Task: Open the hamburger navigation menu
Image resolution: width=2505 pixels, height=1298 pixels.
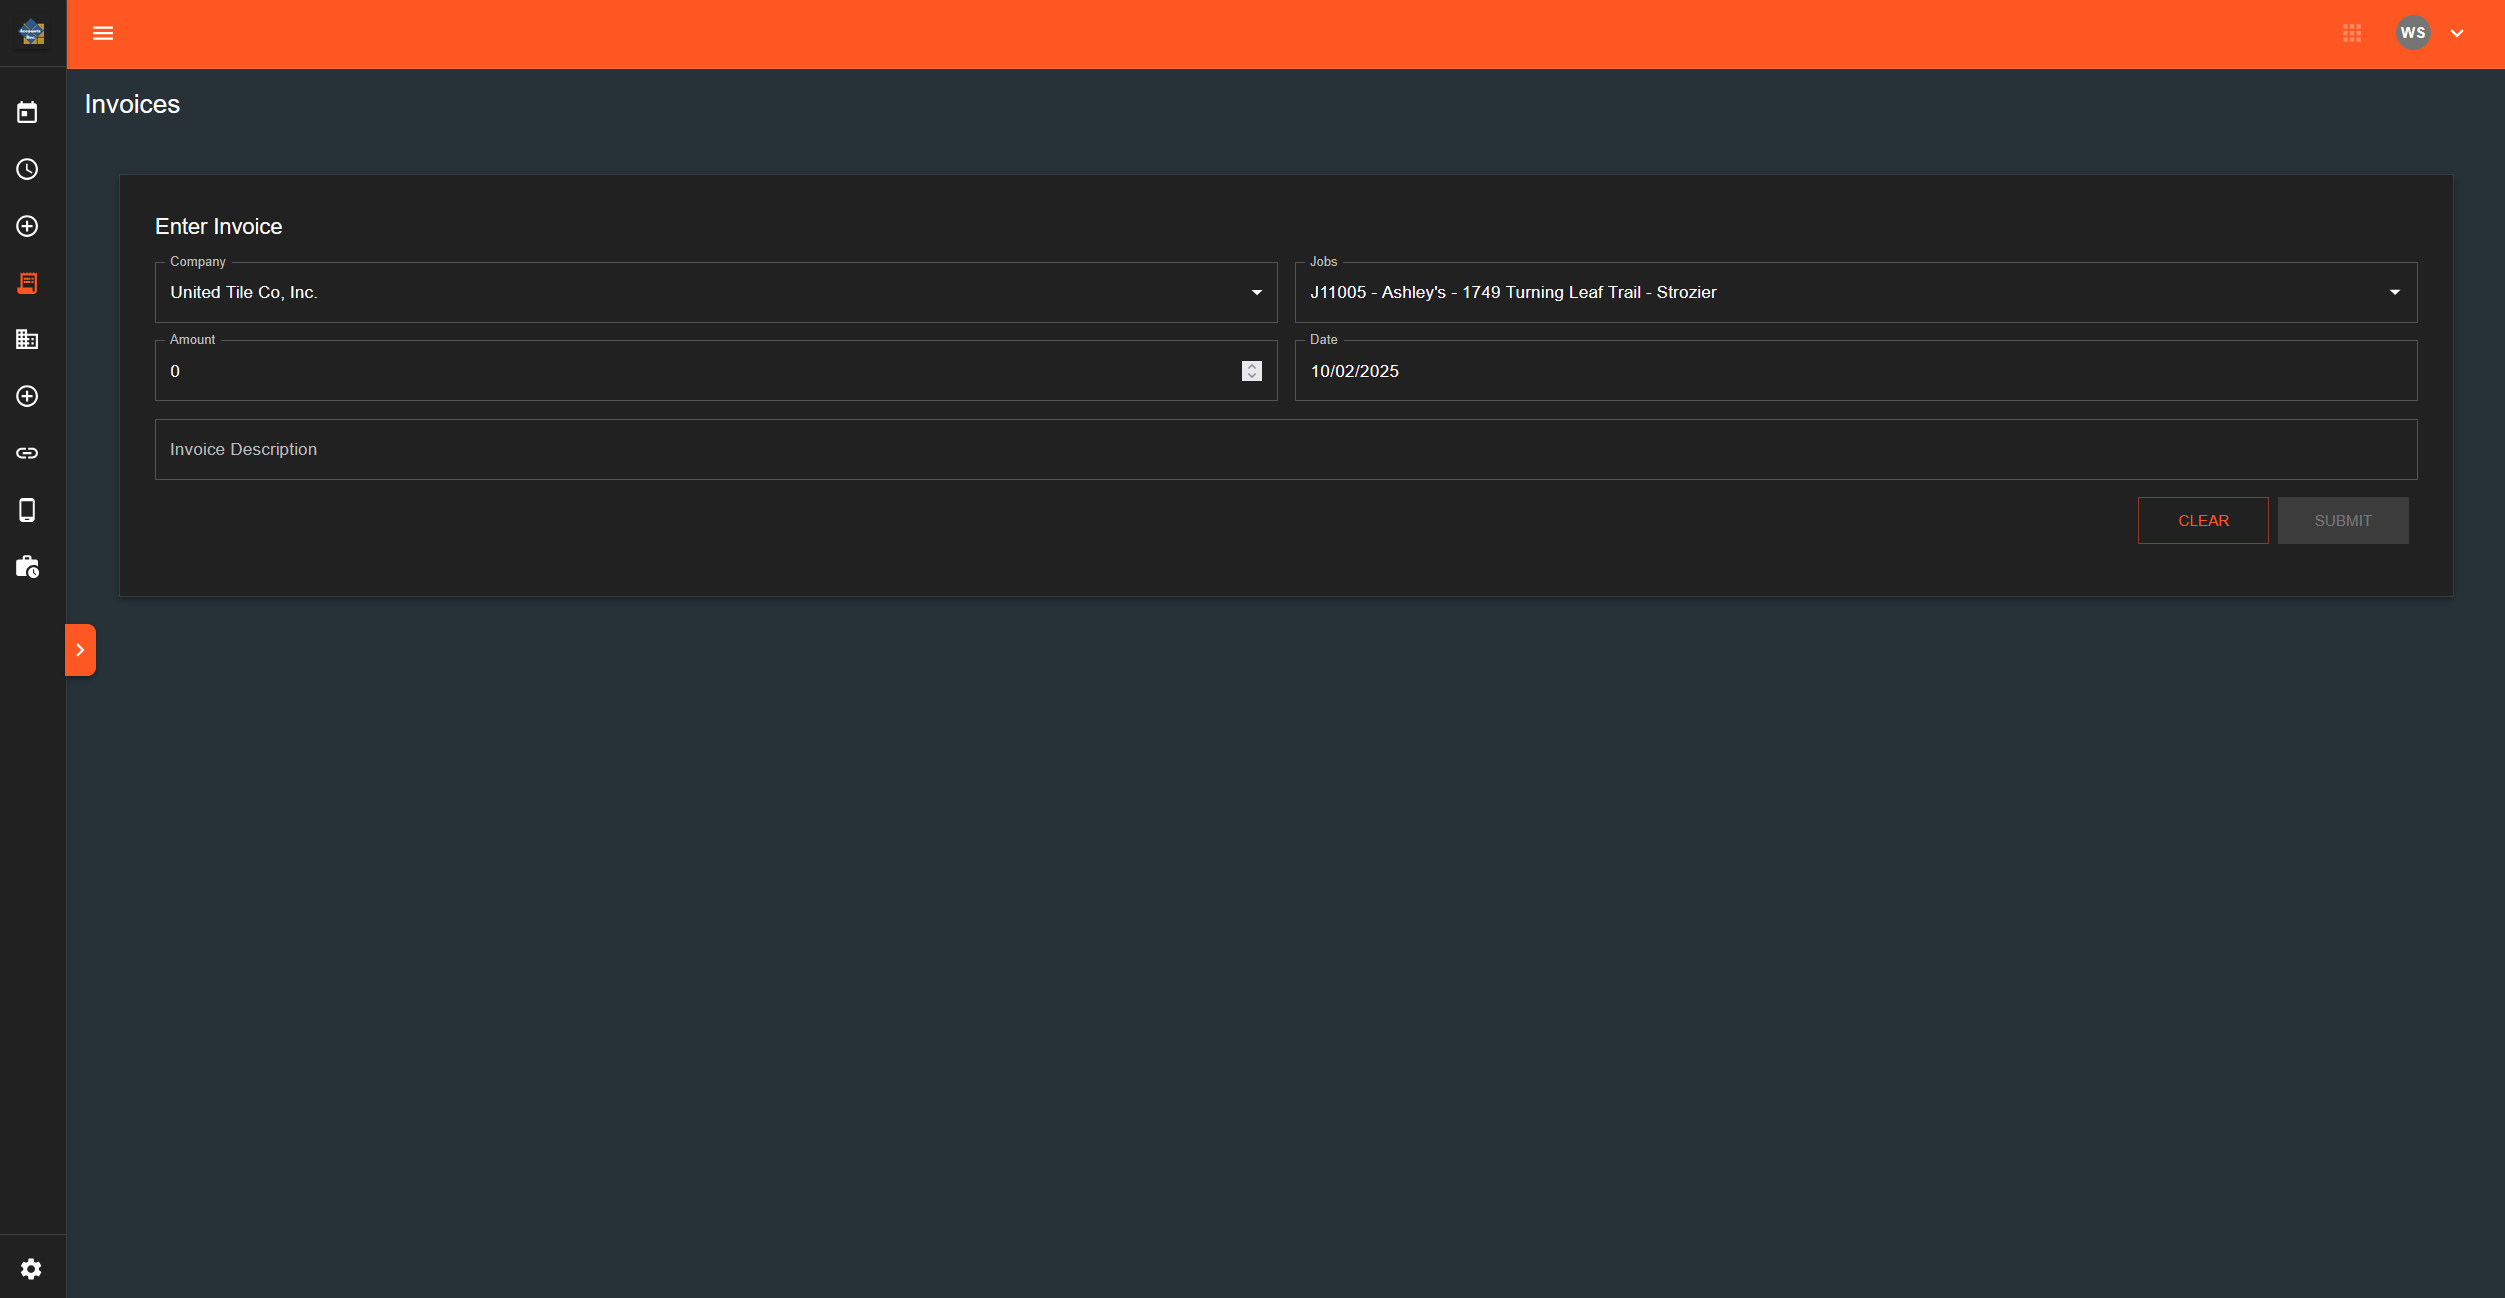Action: [103, 33]
